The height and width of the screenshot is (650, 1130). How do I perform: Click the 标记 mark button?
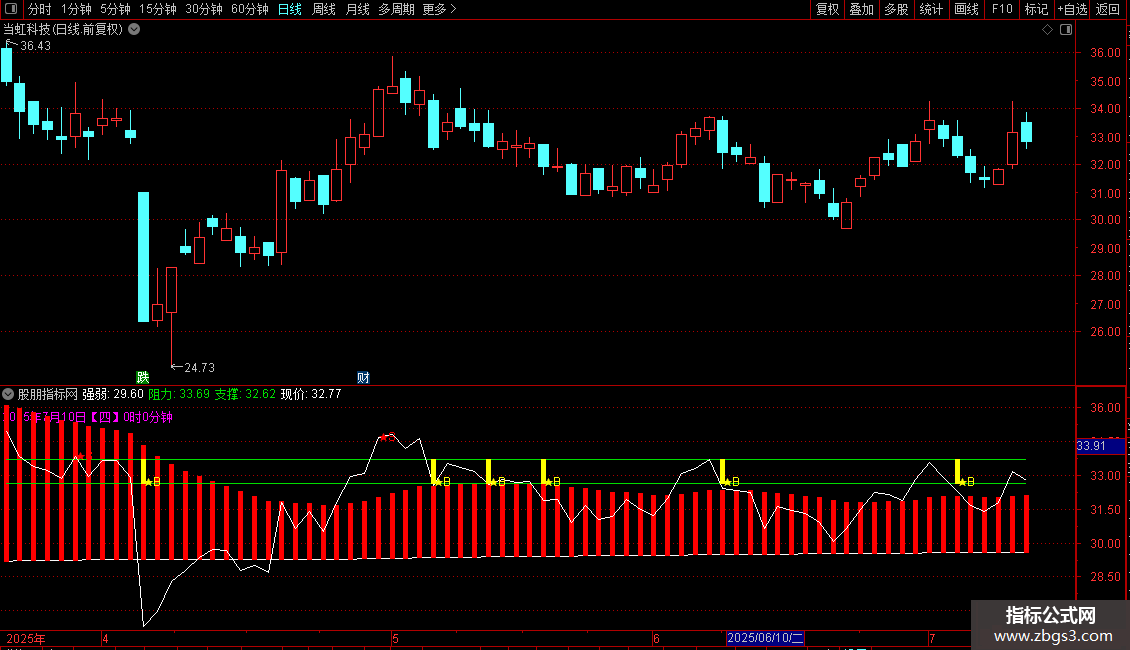[x=1036, y=9]
